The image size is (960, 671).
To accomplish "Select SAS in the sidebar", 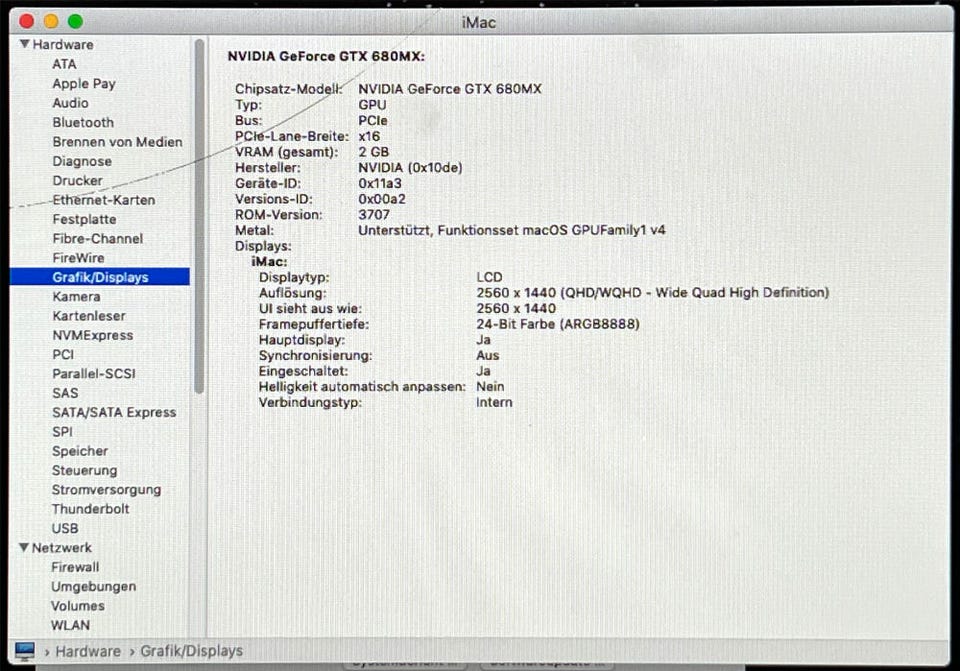I will click(65, 393).
